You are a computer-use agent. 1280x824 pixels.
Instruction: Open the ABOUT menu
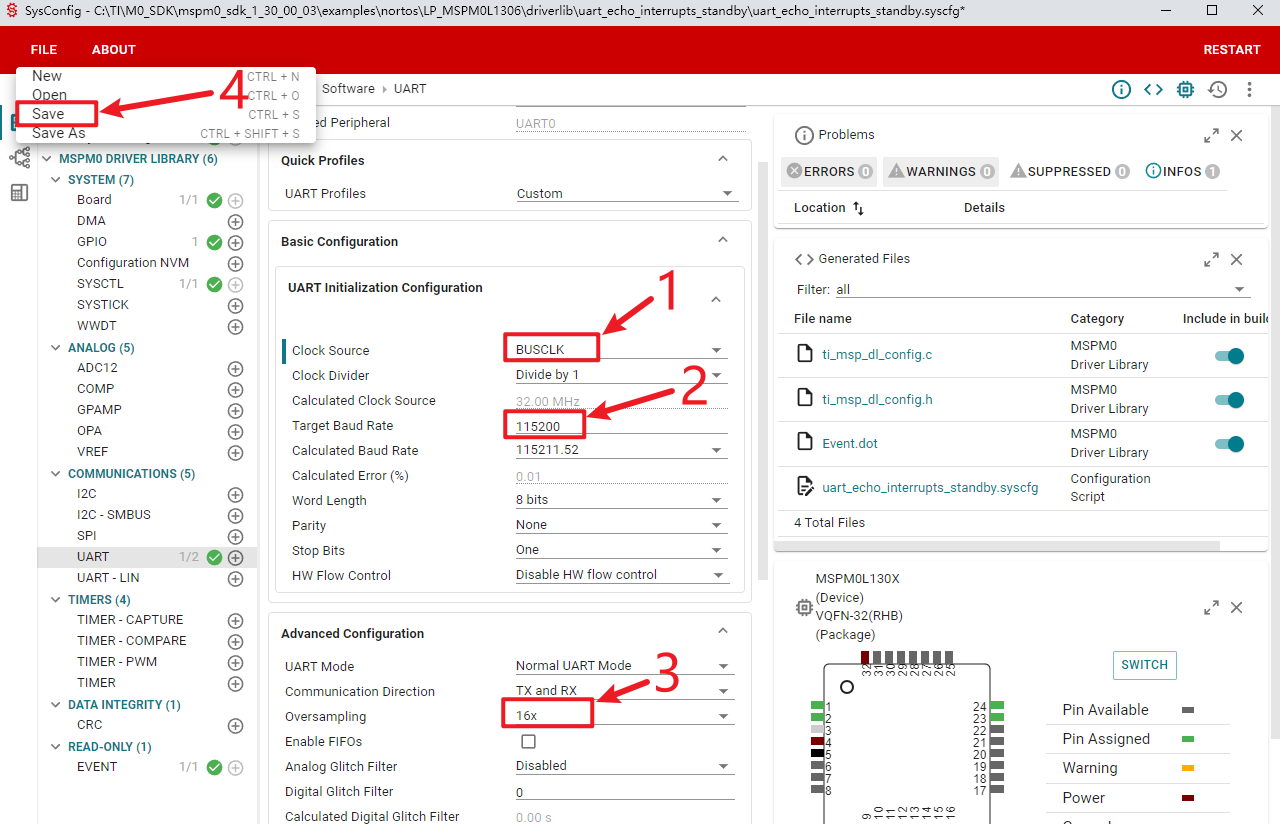pos(113,50)
